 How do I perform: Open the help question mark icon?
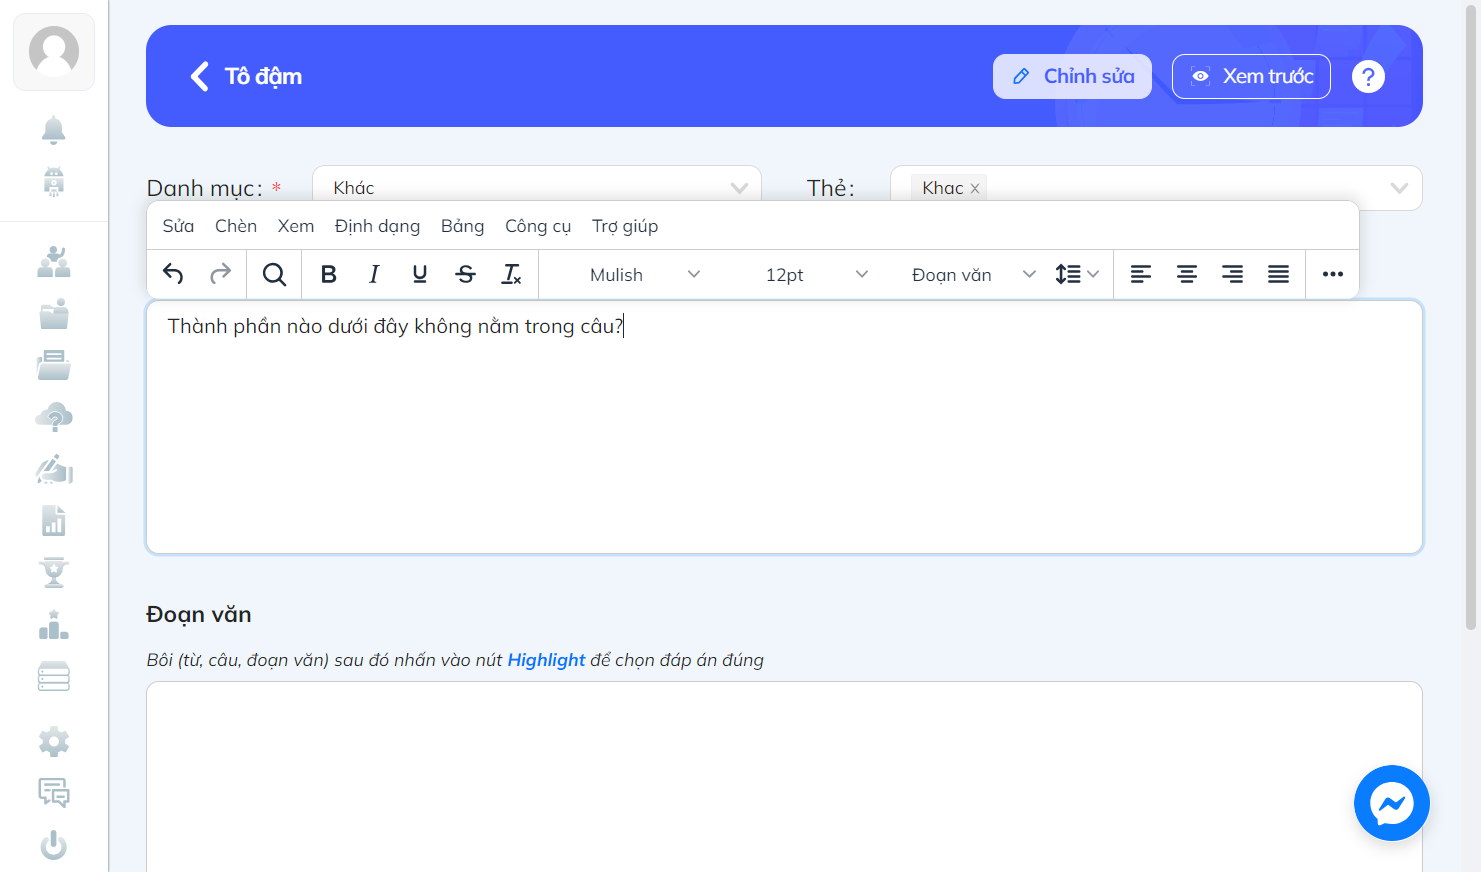coord(1368,76)
